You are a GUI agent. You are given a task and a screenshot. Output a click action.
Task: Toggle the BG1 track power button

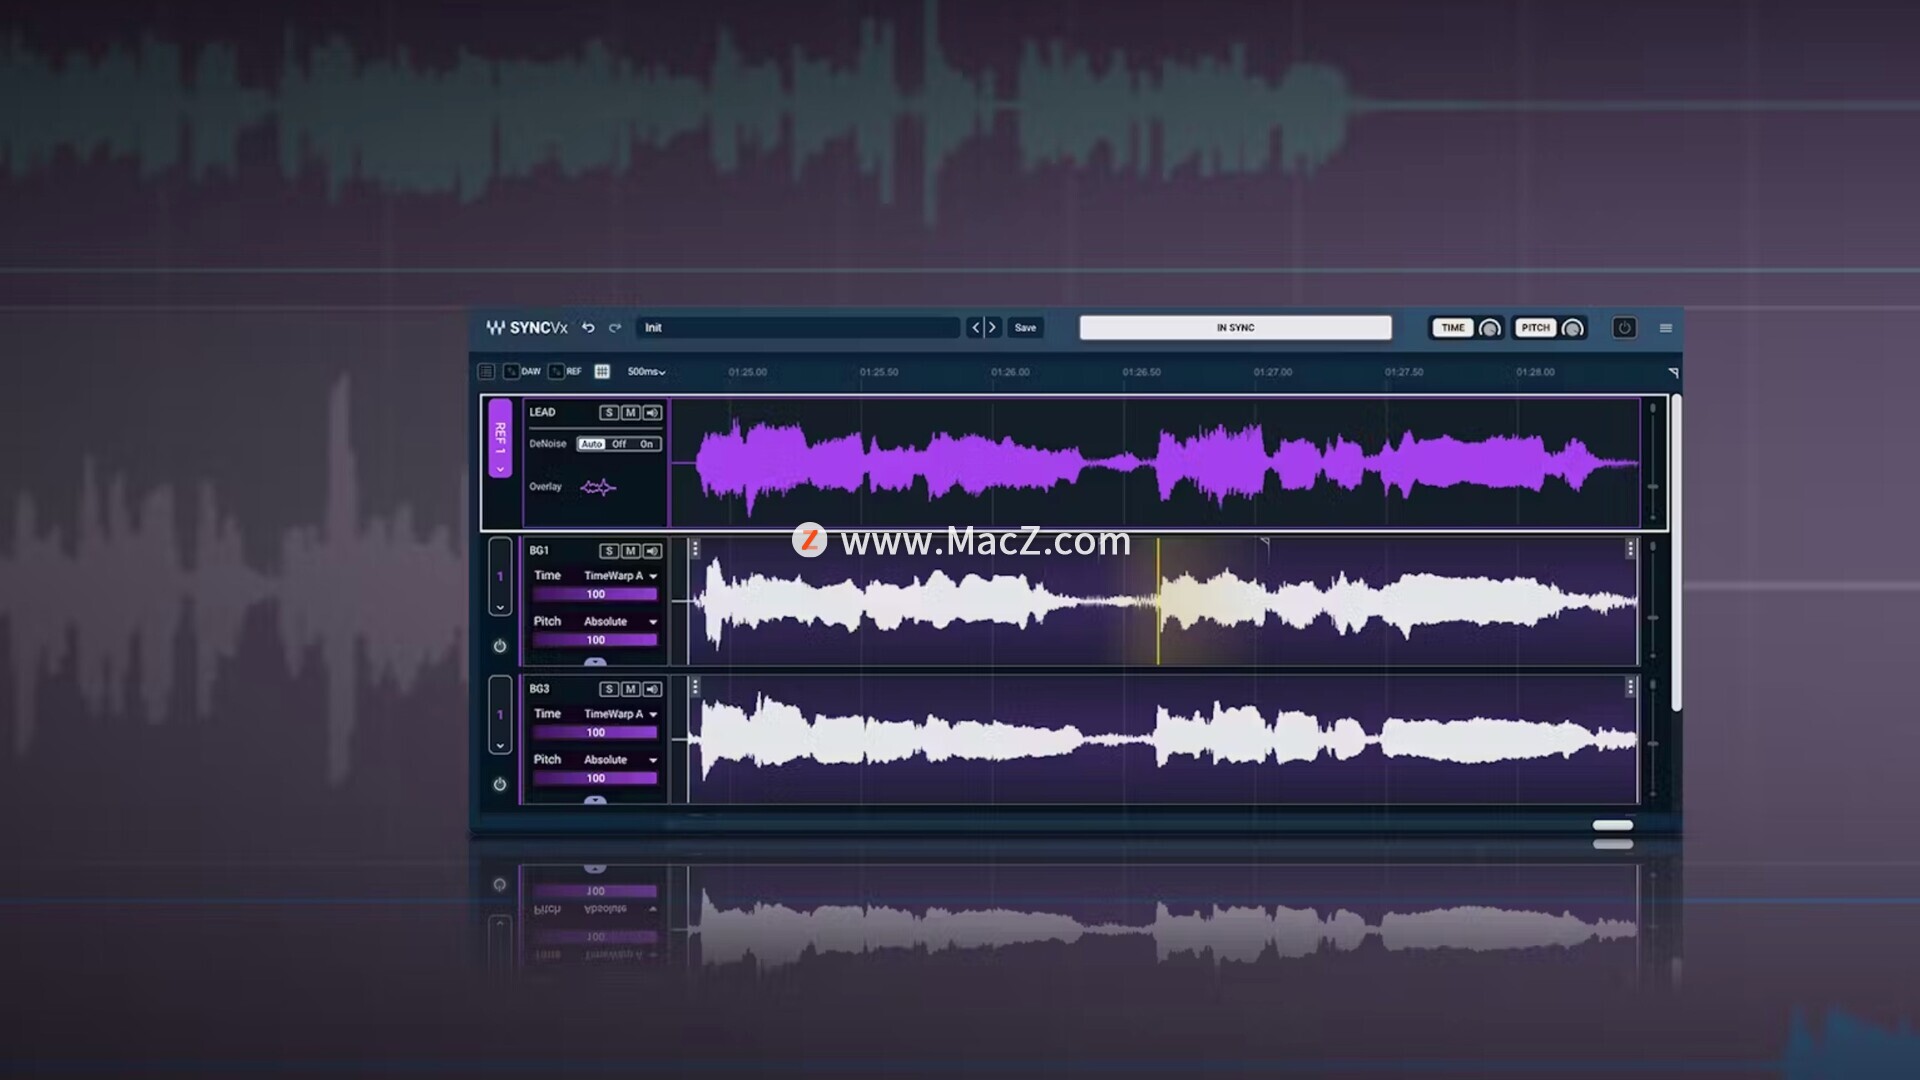click(x=500, y=647)
